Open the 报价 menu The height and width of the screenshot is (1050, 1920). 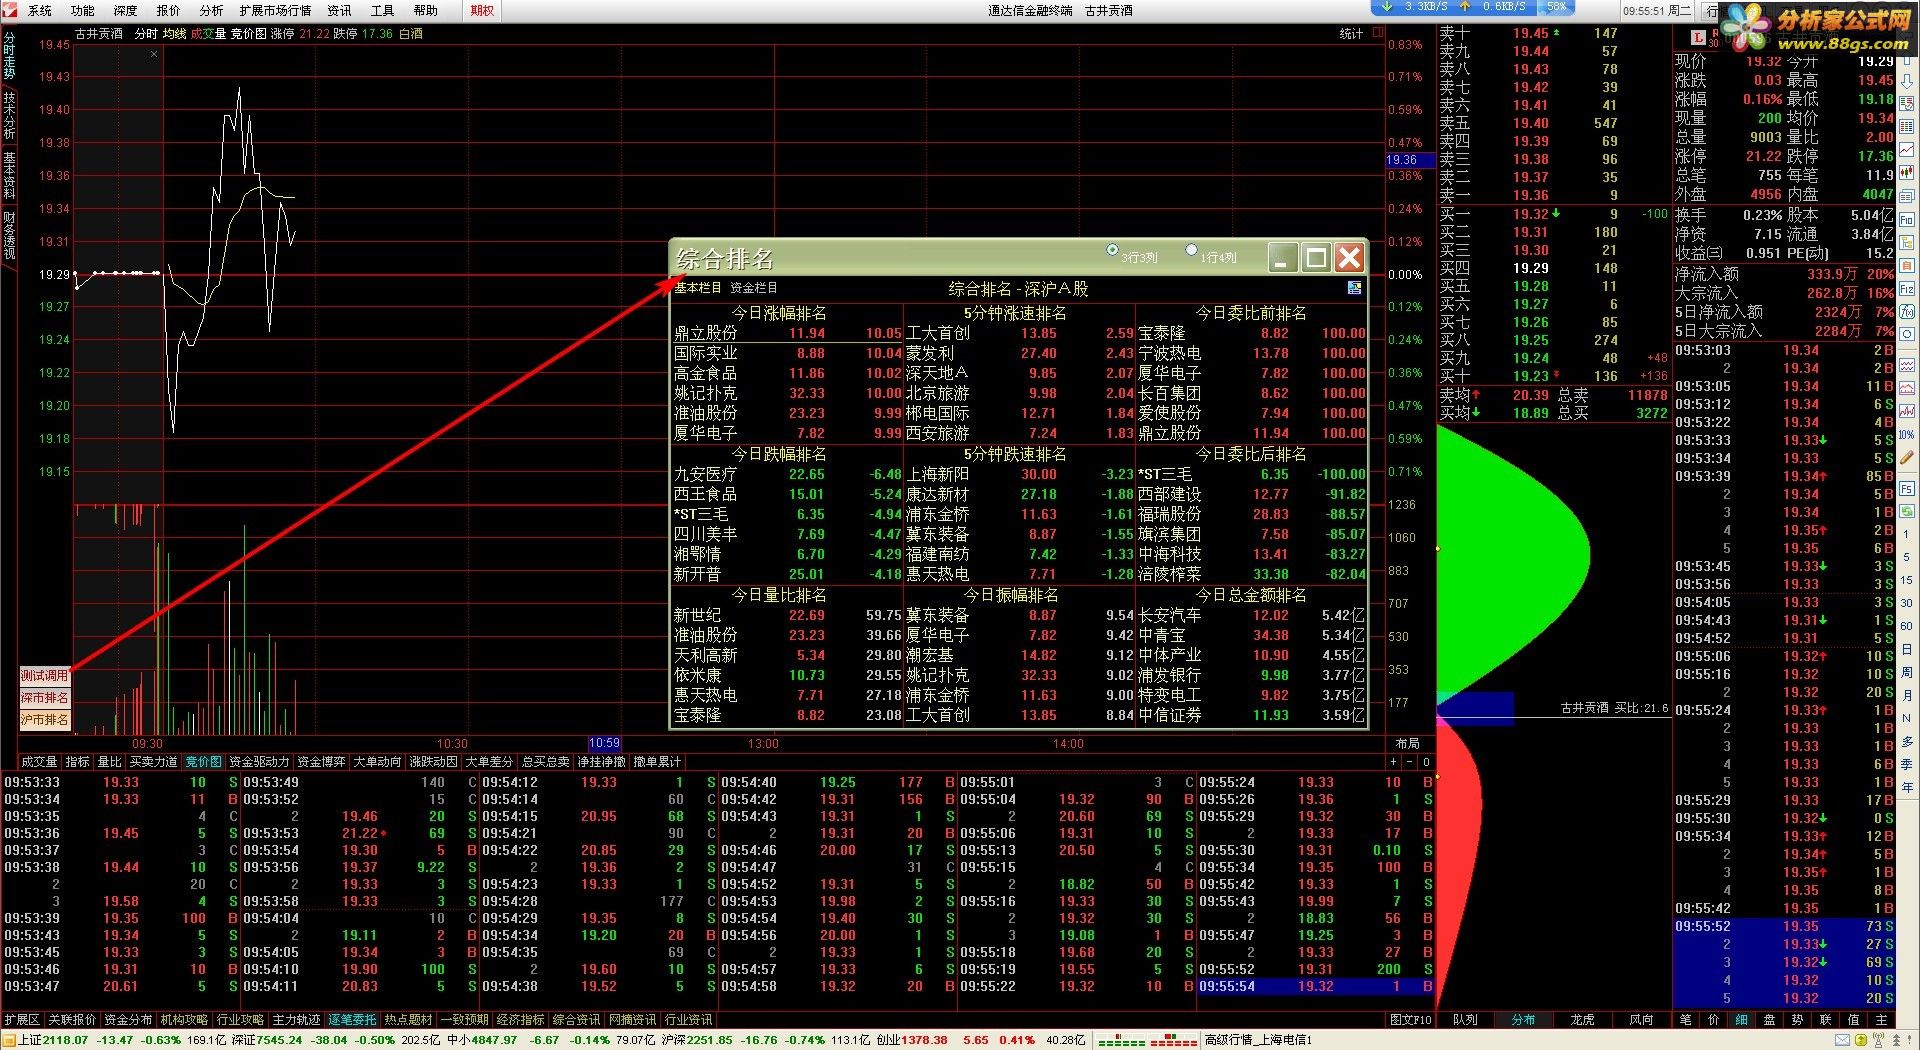[169, 10]
